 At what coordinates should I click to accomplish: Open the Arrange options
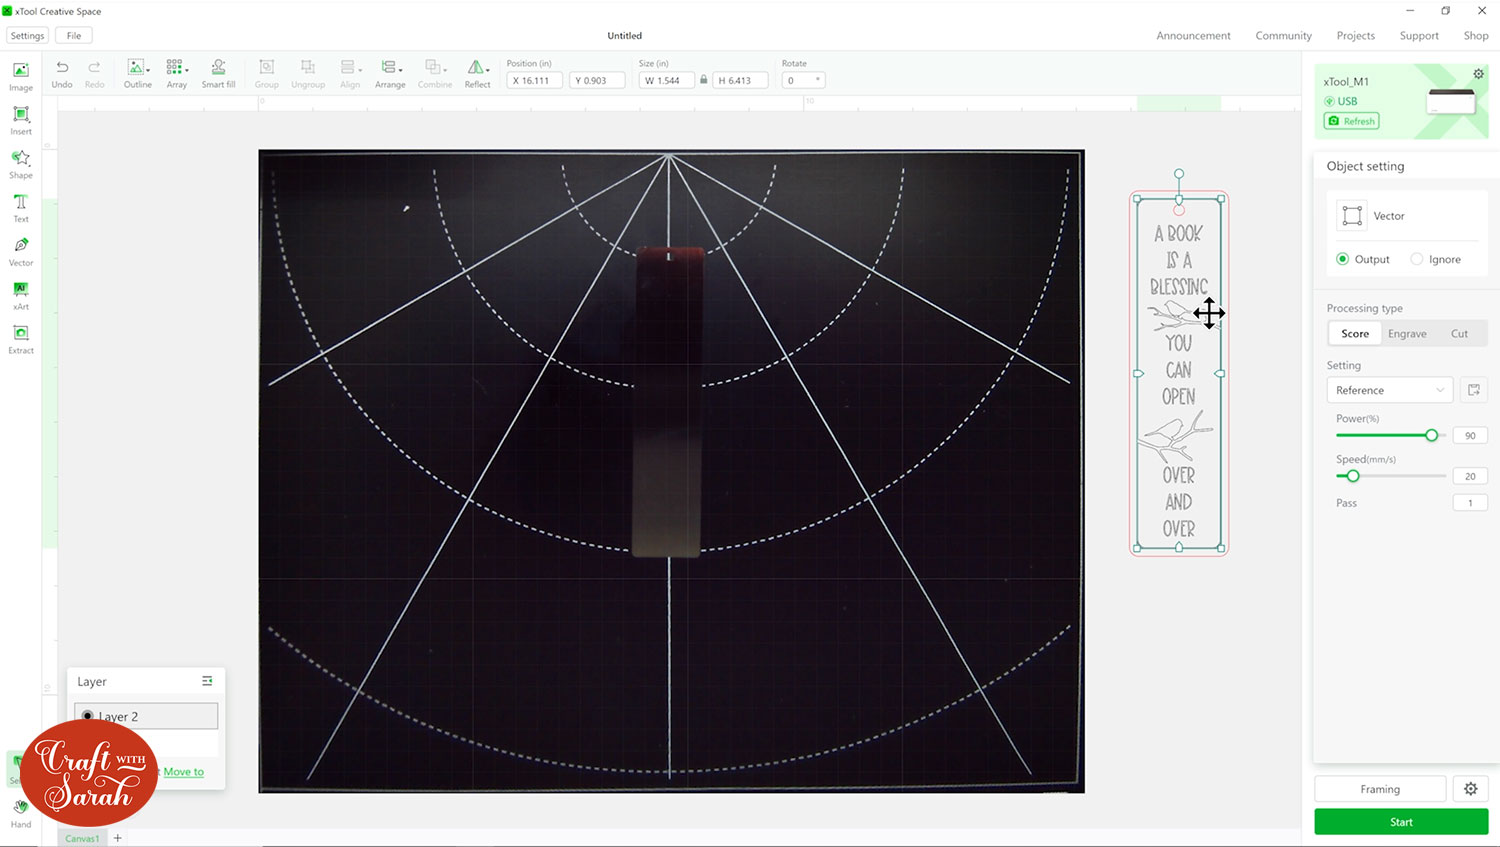point(390,74)
